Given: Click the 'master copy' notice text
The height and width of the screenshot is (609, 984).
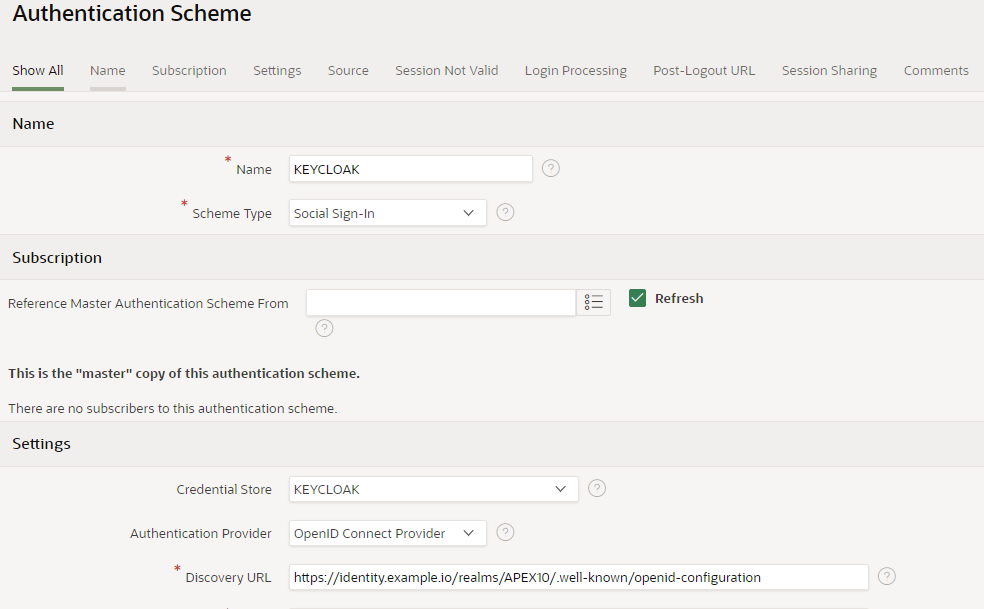Looking at the screenshot, I should point(184,373).
